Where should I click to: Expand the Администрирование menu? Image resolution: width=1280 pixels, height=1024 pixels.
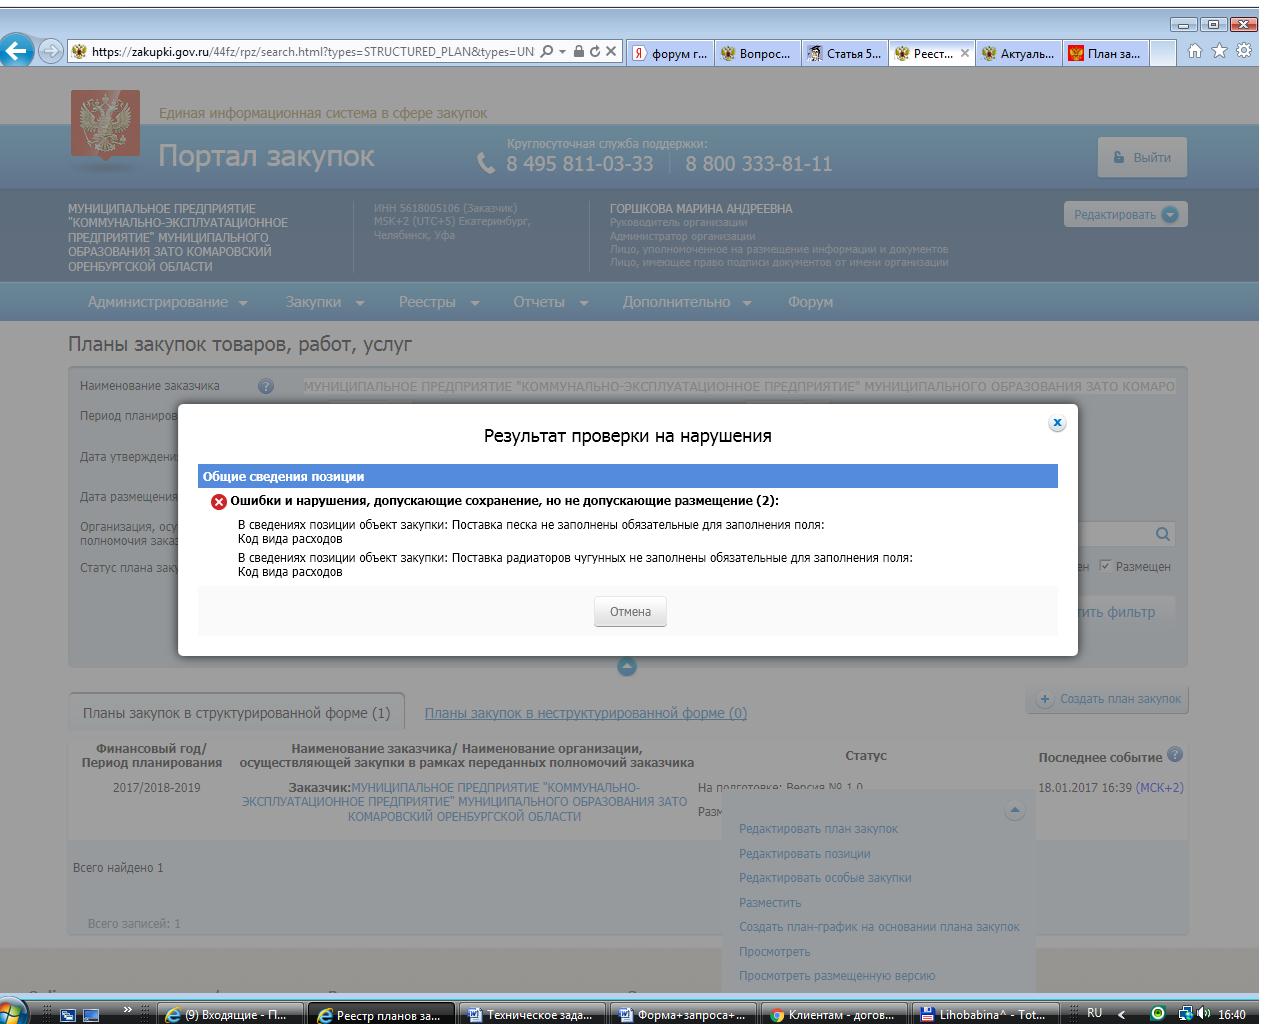[x=167, y=302]
